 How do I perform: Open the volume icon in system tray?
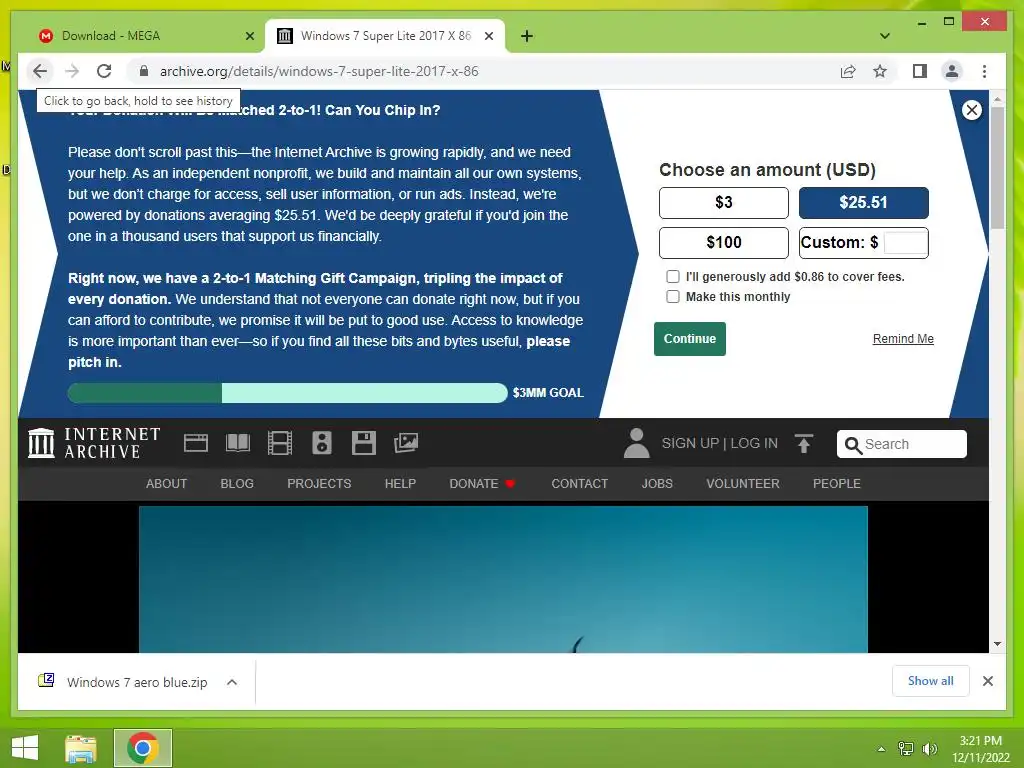click(x=929, y=749)
